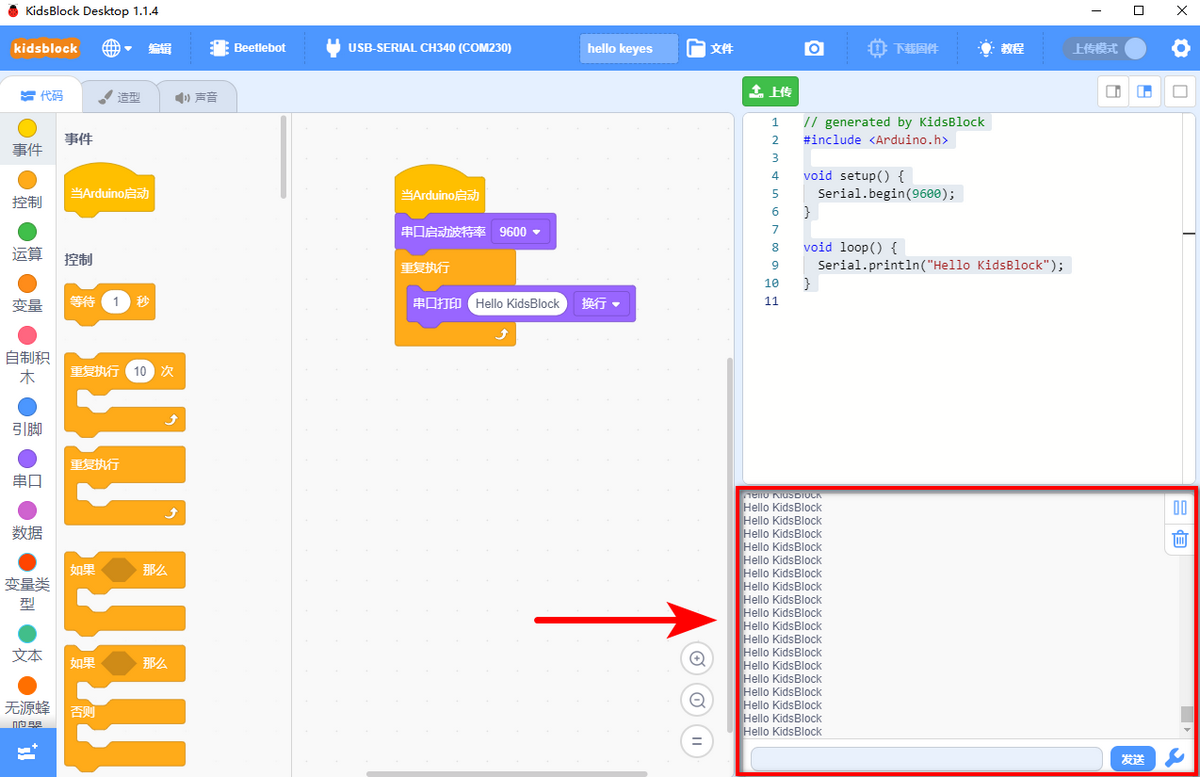The image size is (1200, 777).
Task: Open settings gear icon
Action: [x=1180, y=48]
